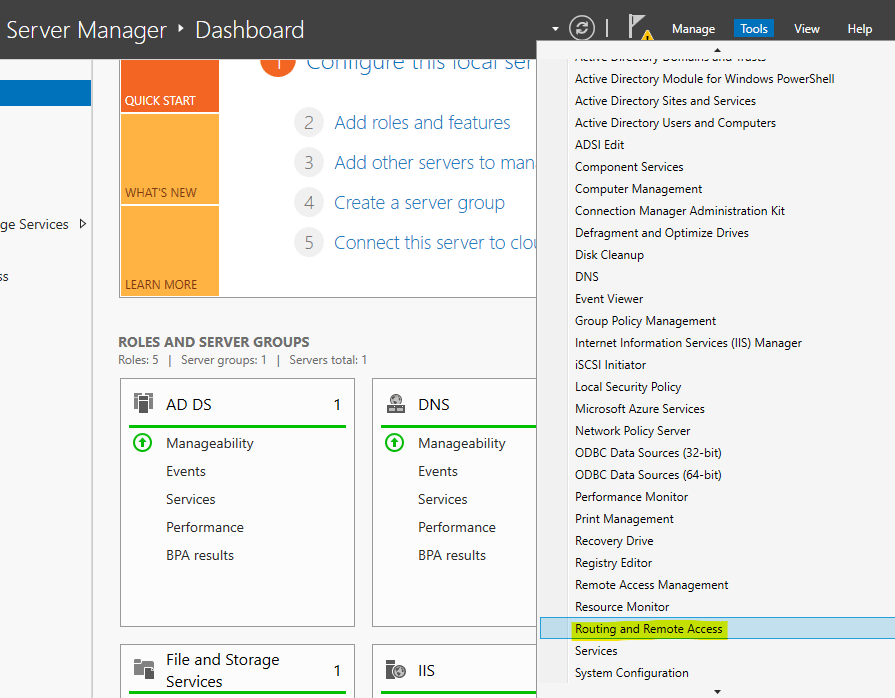The image size is (895, 698).
Task: Expand the Storage Services arrow in left sidebar
Action: 83,224
